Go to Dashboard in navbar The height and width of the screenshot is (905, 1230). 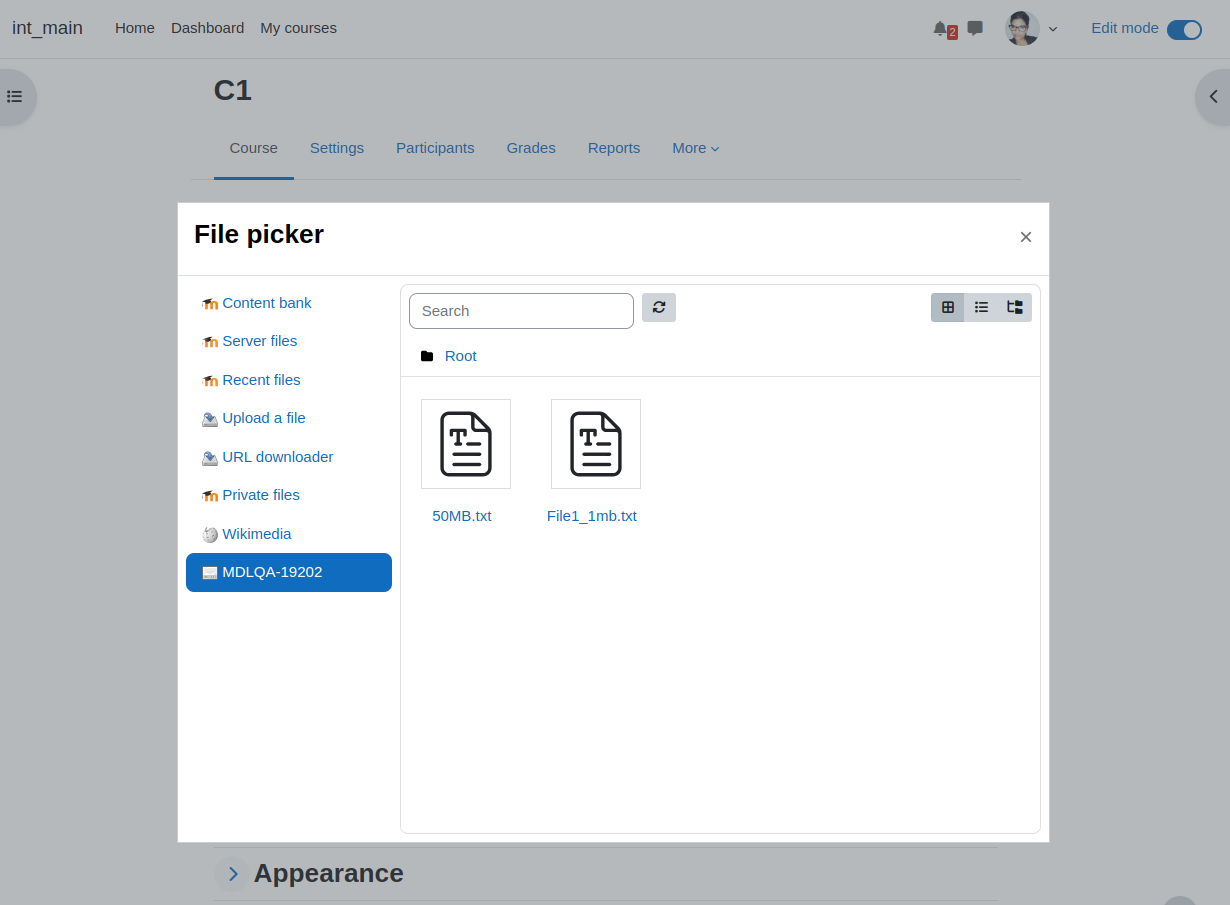point(207,28)
